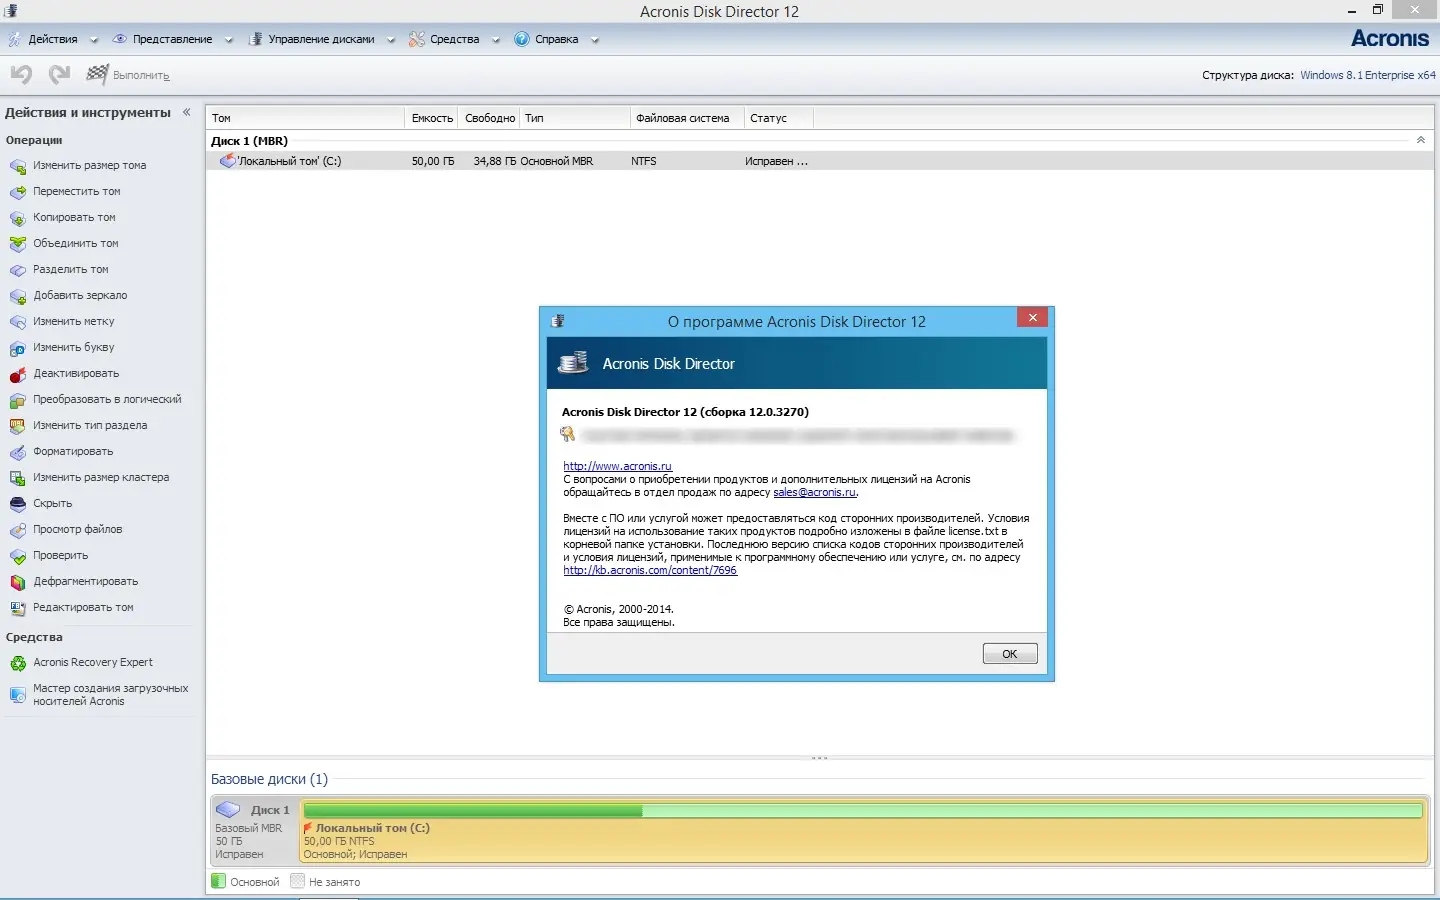Click the key icon beside the blurred license line
1440x900 pixels.
(568, 434)
